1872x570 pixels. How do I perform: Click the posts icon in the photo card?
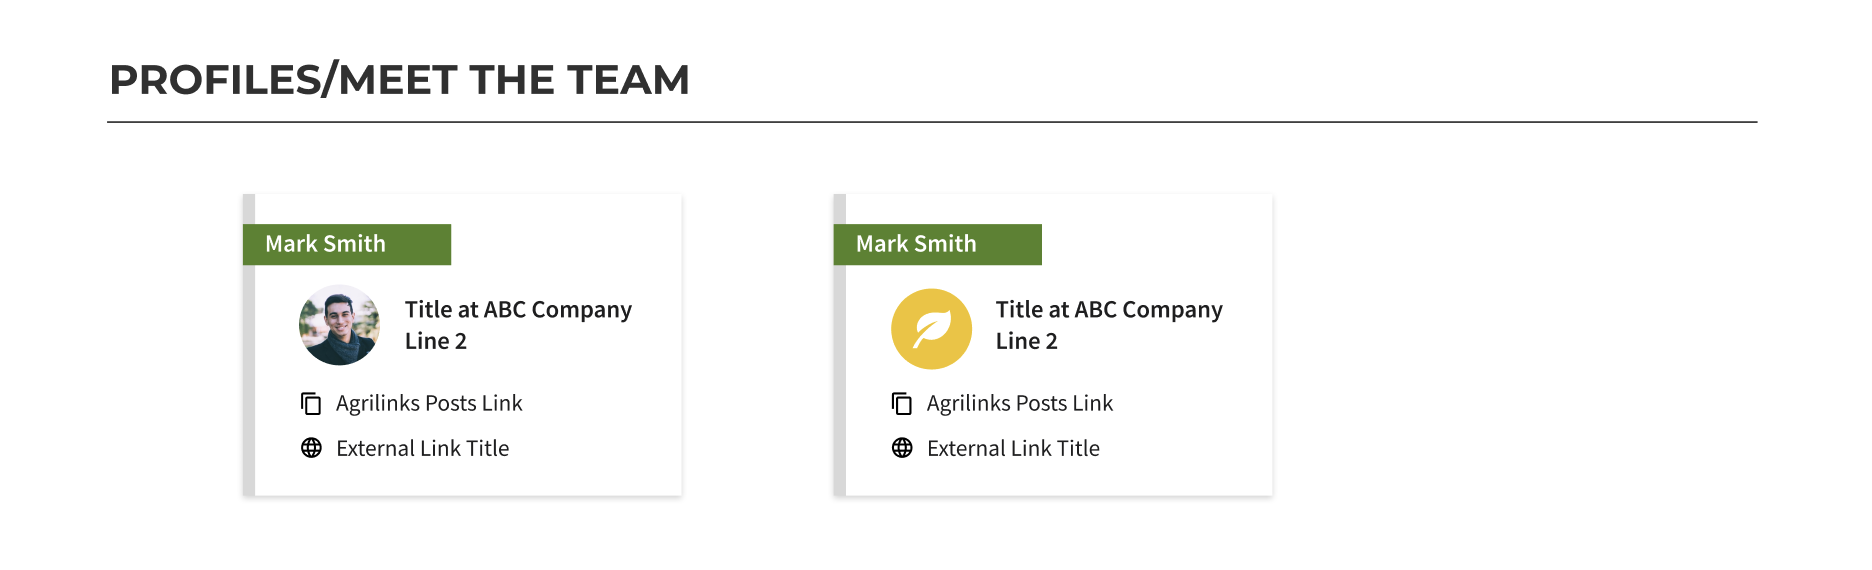tap(311, 403)
